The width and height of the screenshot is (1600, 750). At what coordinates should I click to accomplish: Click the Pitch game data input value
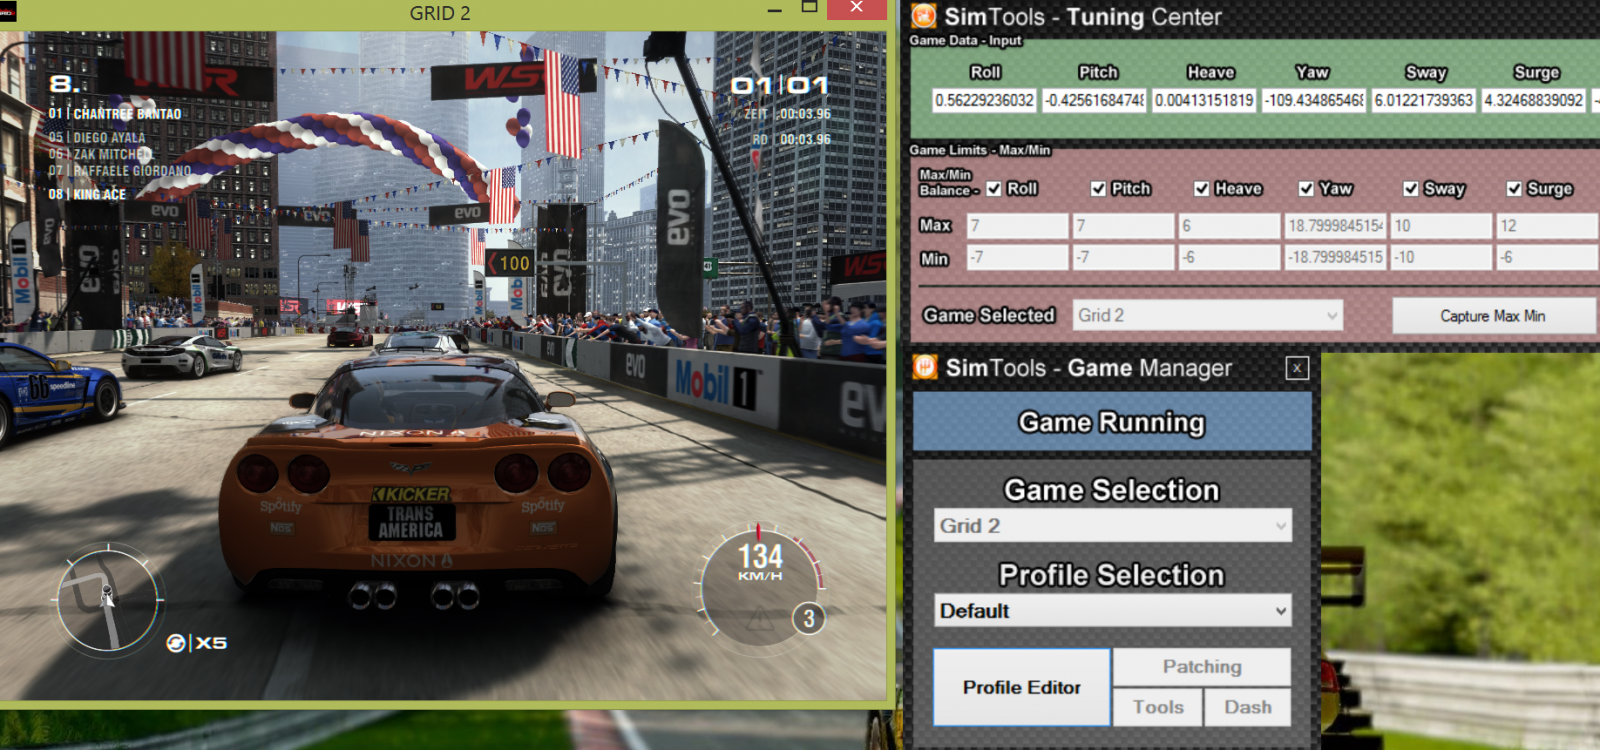coord(1094,101)
